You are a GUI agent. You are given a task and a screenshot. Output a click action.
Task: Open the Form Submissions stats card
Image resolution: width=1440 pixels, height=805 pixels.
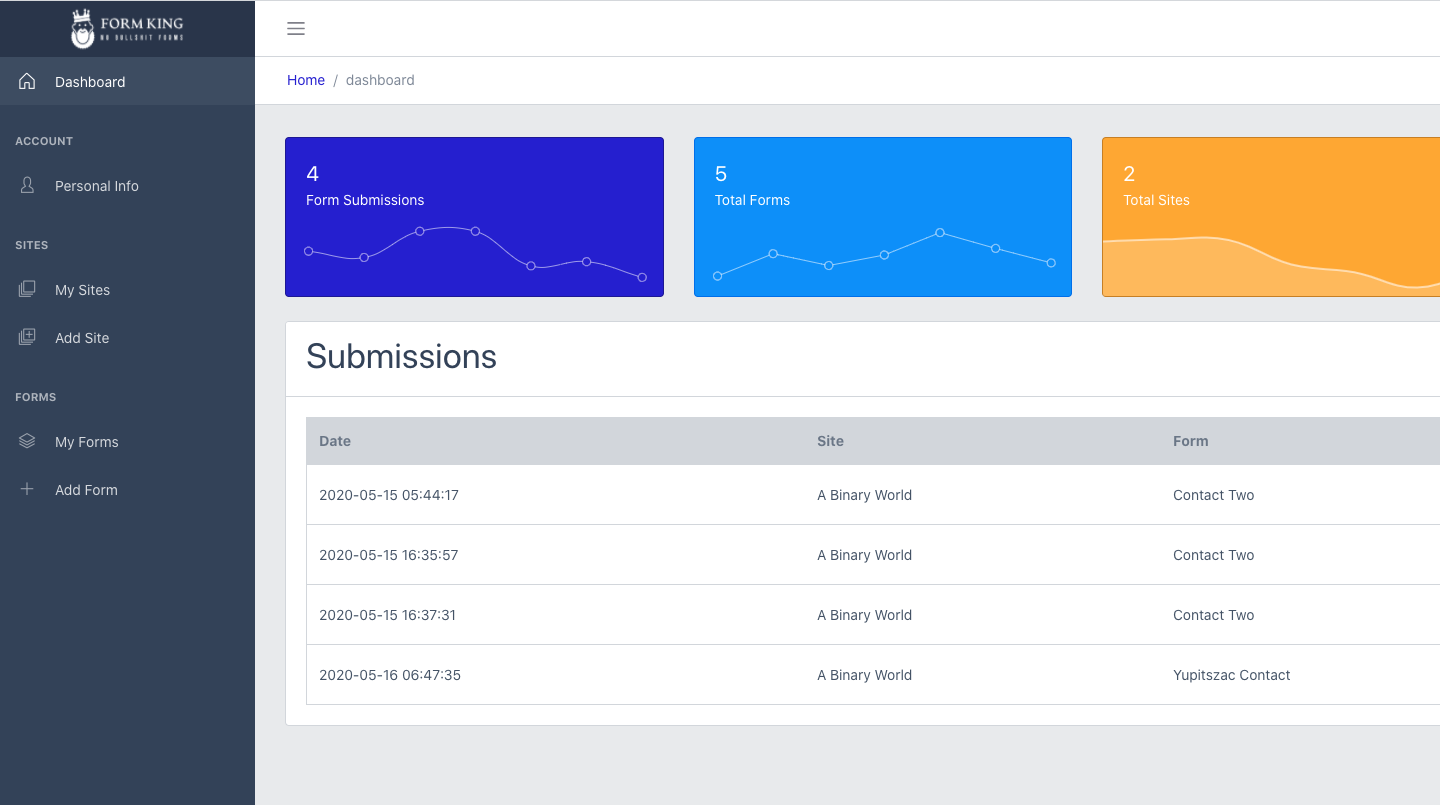tap(474, 217)
